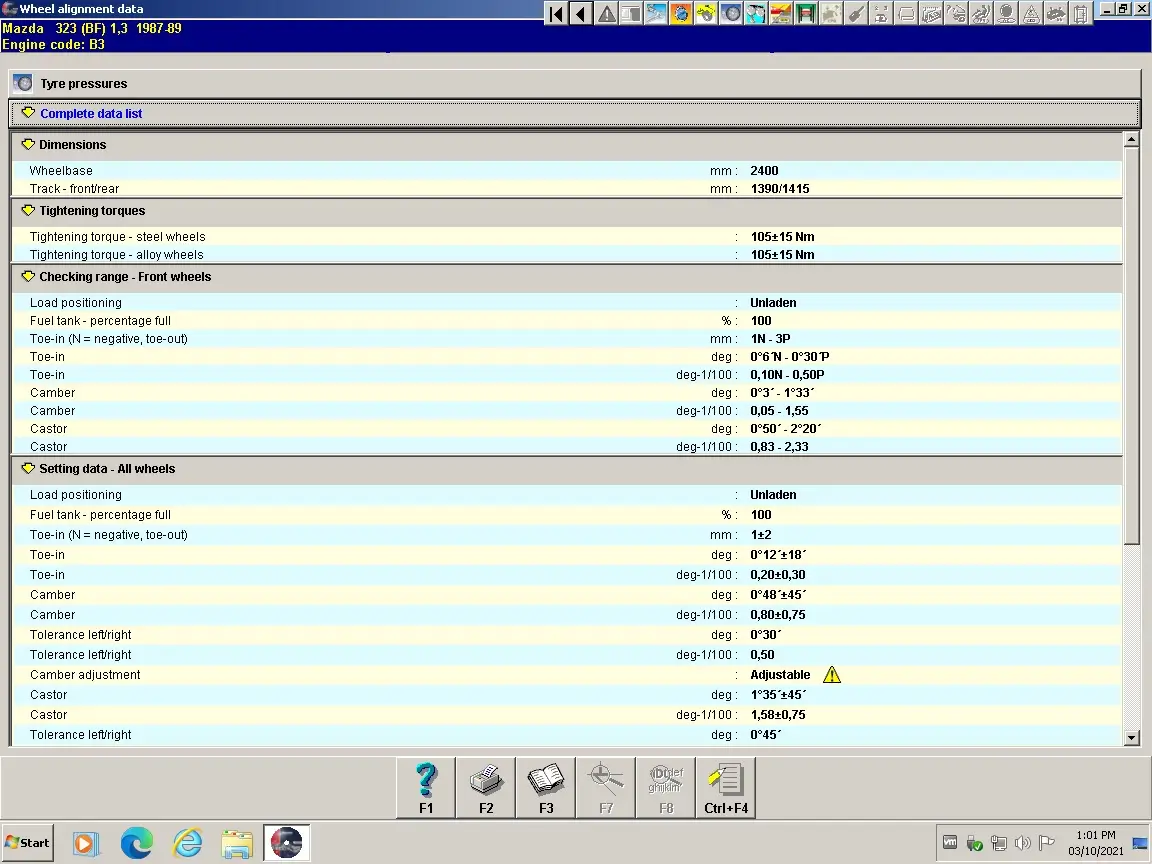Click the camber adjustment warning icon
Image resolution: width=1152 pixels, height=864 pixels.
(832, 675)
